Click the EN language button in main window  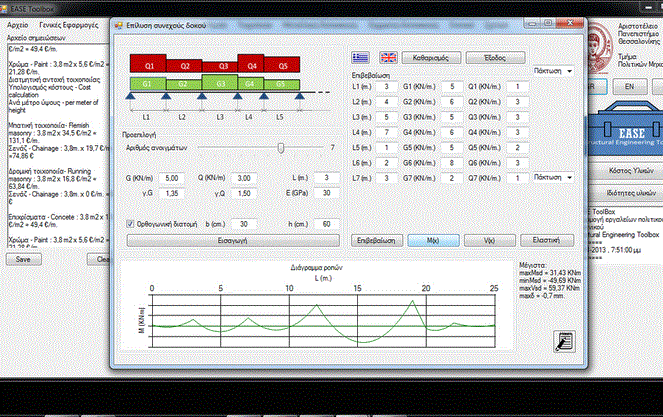click(x=630, y=86)
